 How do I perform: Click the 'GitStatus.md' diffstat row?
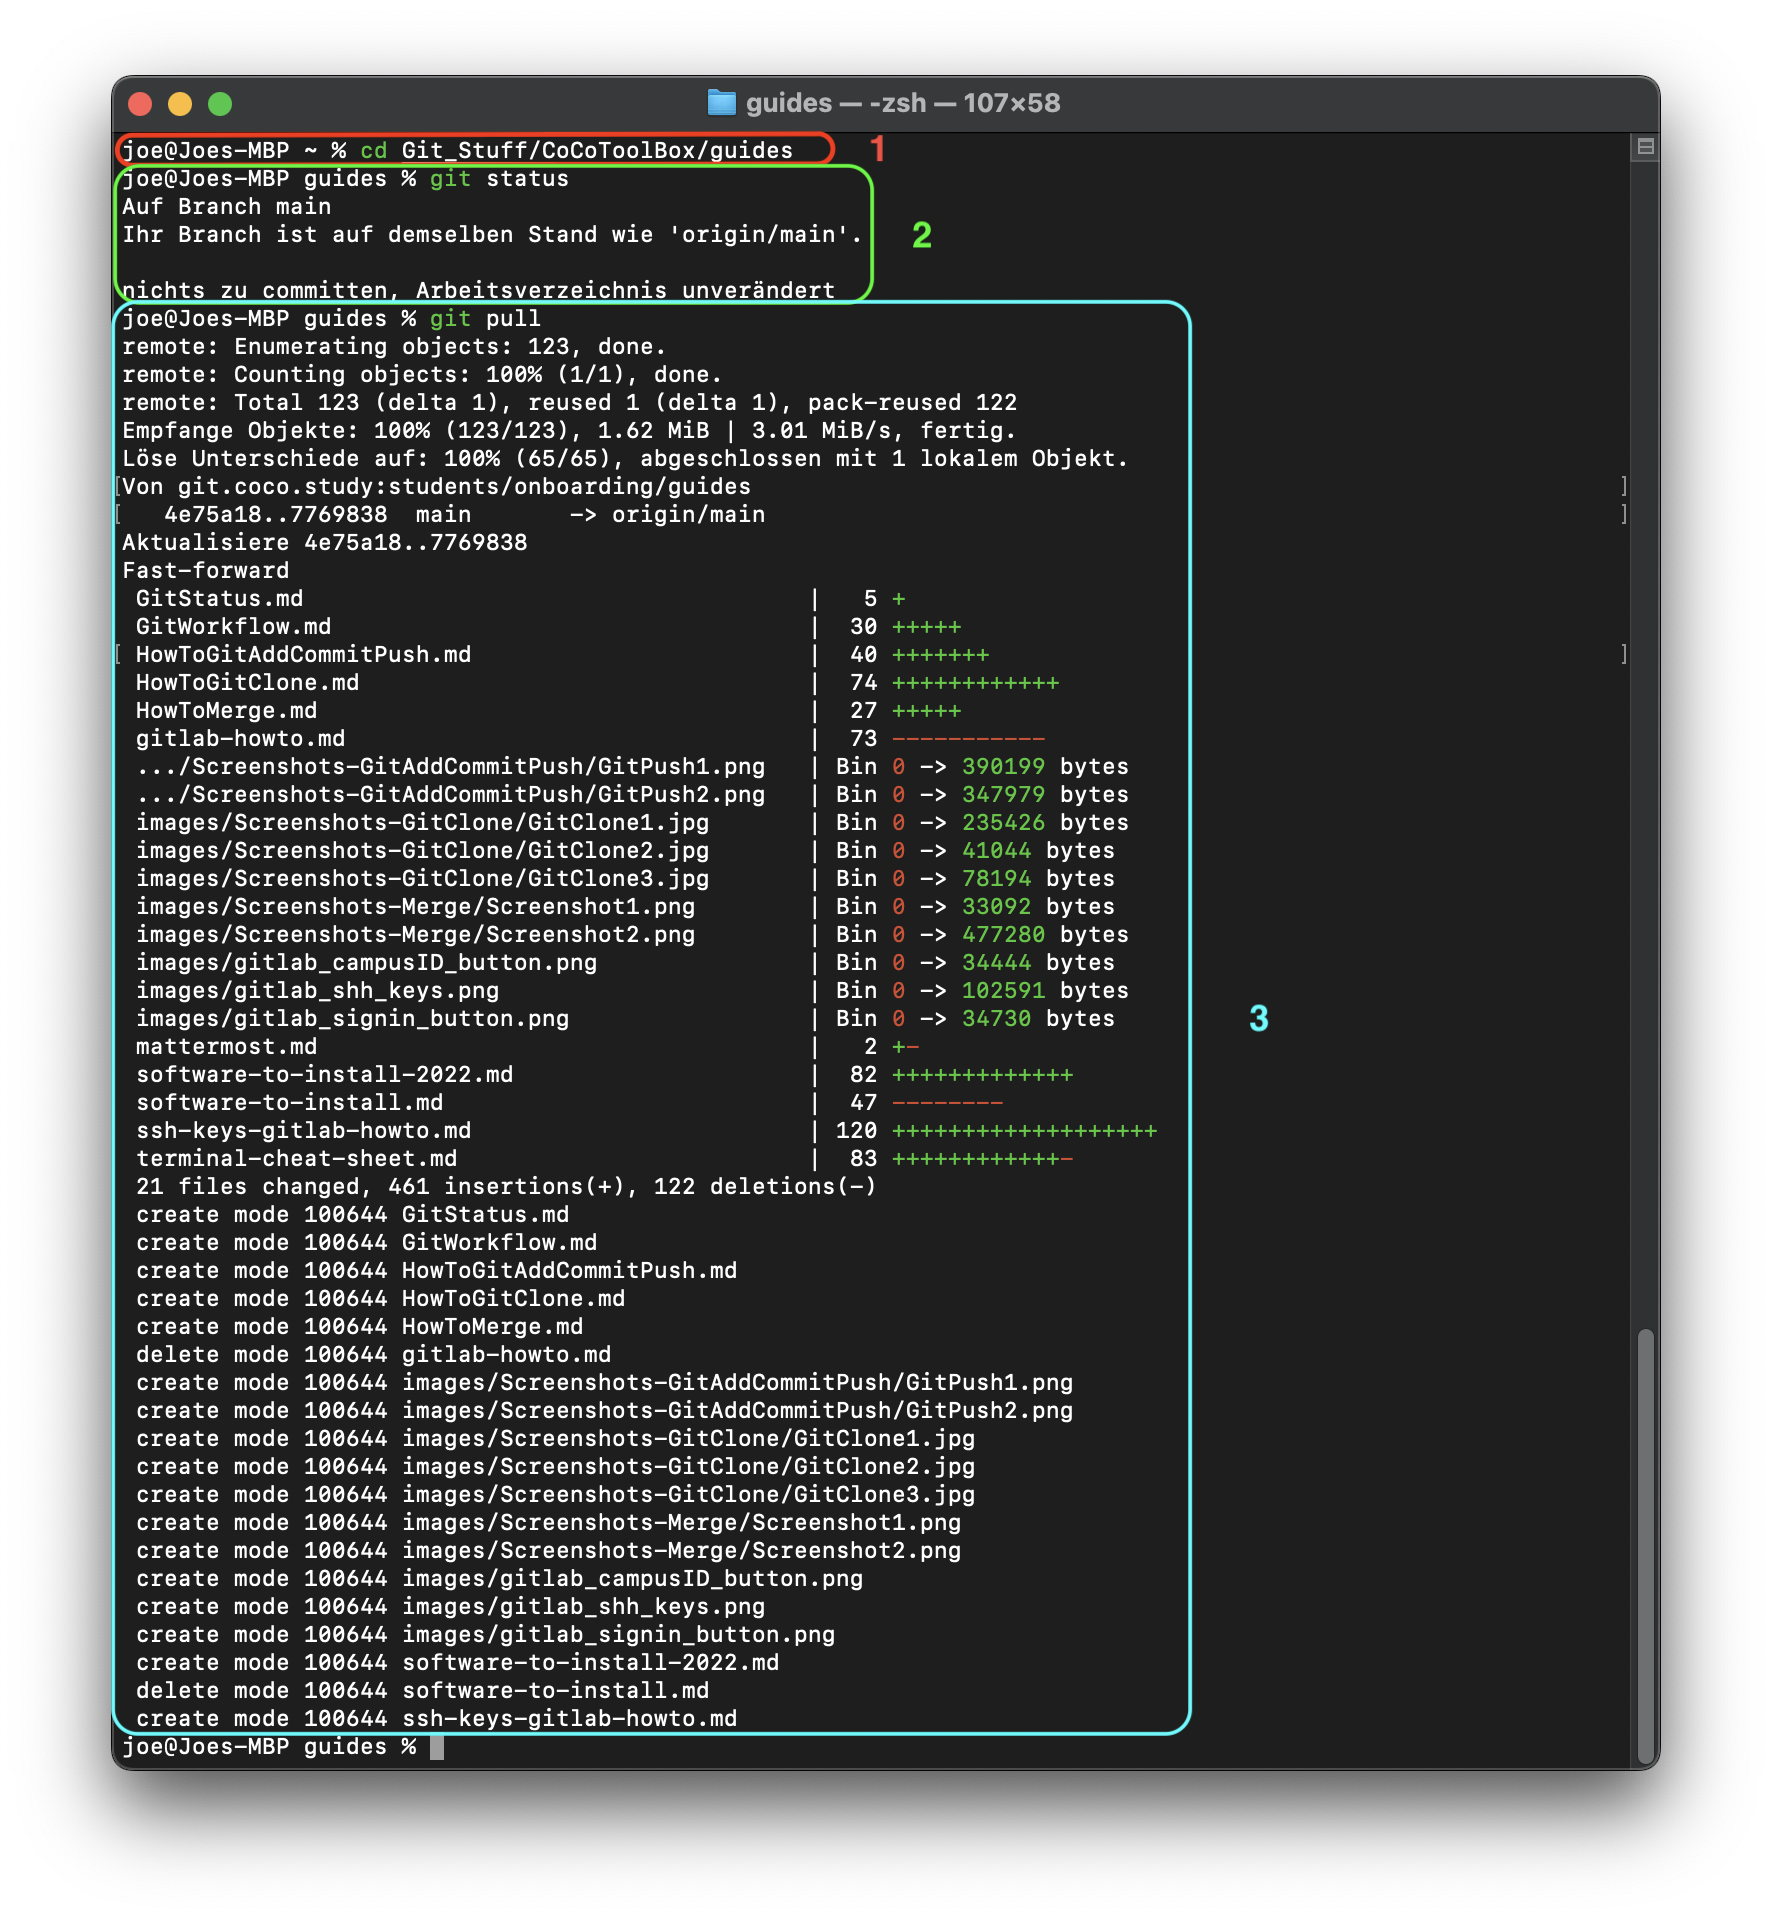pos(520,598)
